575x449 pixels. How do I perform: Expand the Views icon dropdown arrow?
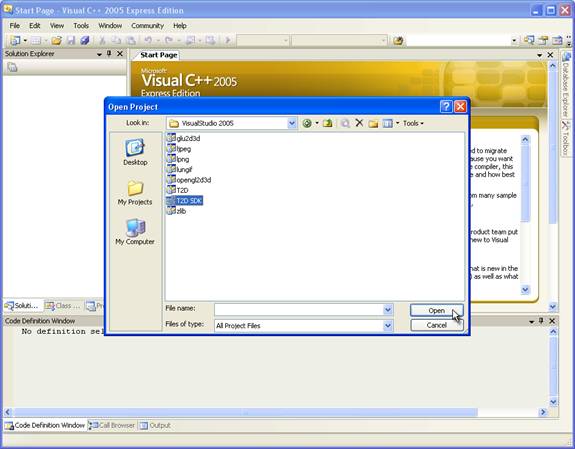click(x=397, y=123)
